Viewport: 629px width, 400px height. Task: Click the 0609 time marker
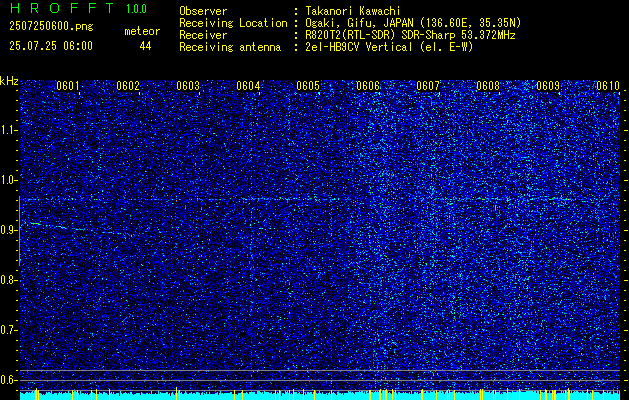pyautogui.click(x=548, y=86)
